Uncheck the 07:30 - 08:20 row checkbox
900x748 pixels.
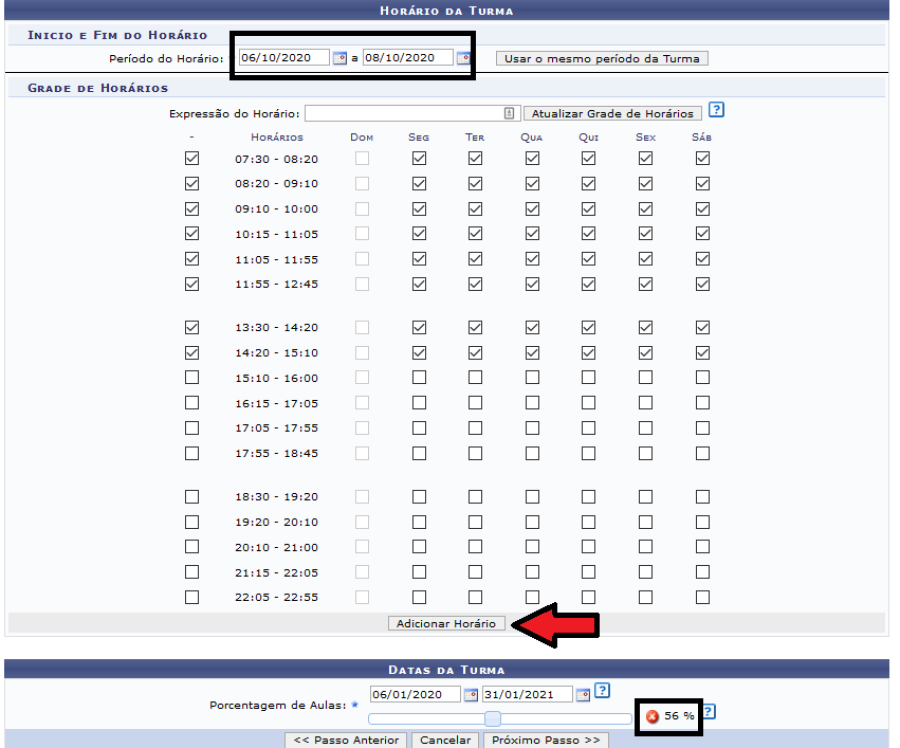192,158
